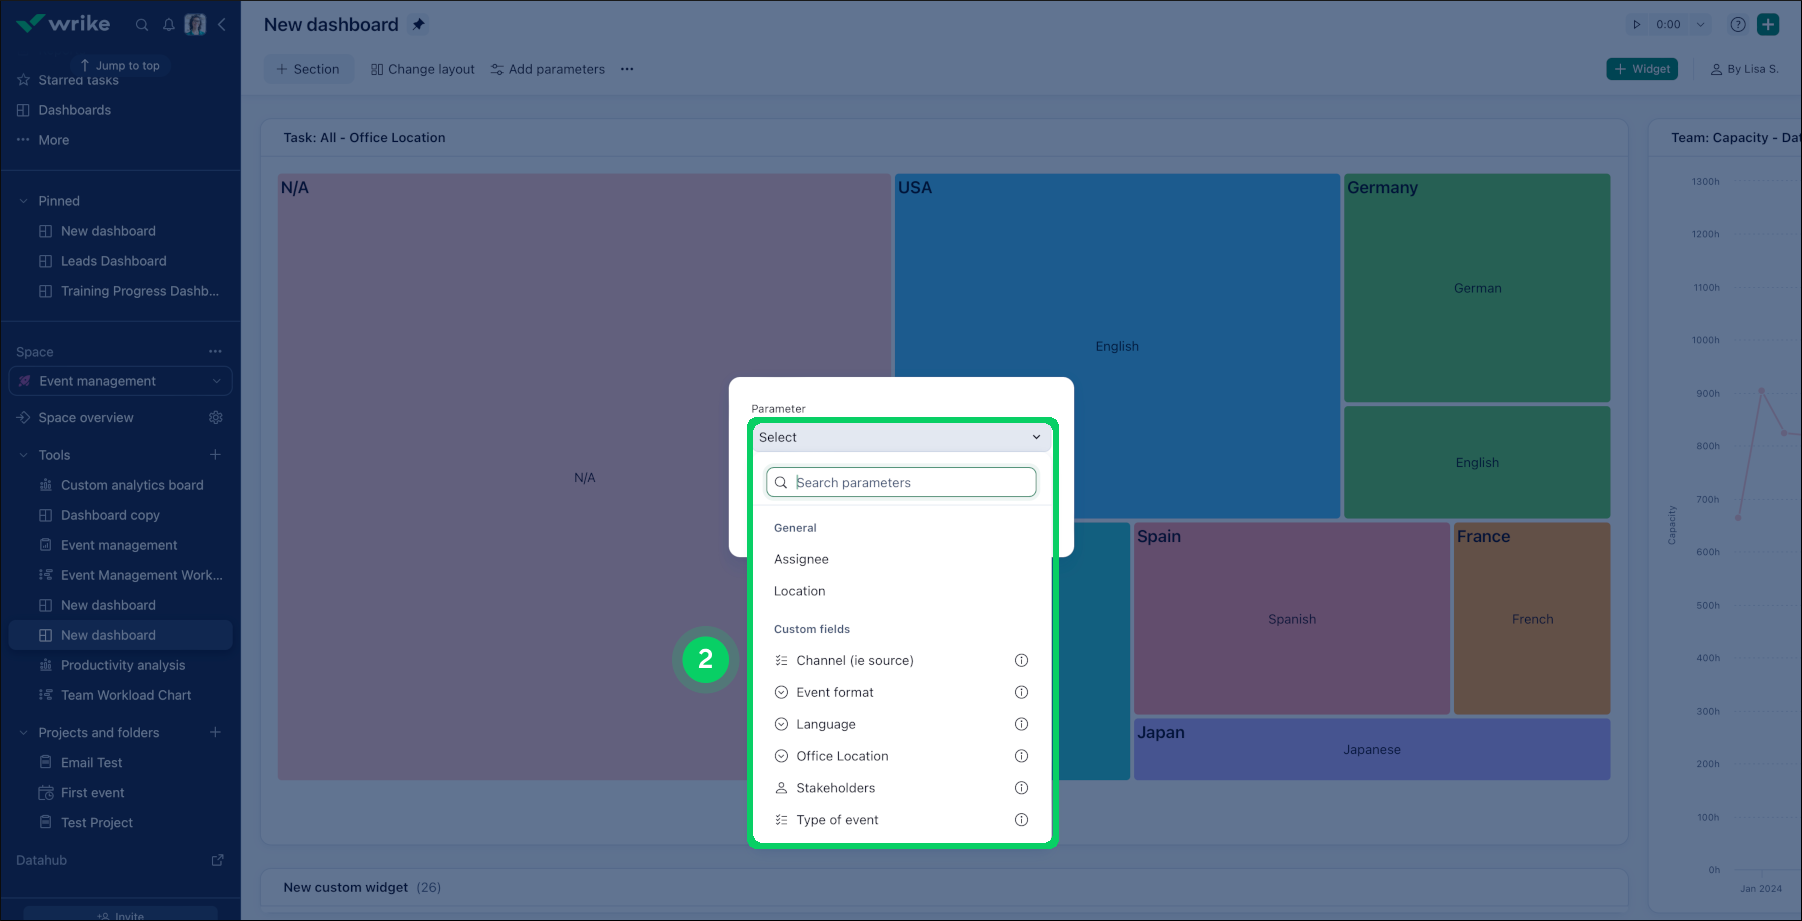Click the Add parameters button

tap(548, 69)
